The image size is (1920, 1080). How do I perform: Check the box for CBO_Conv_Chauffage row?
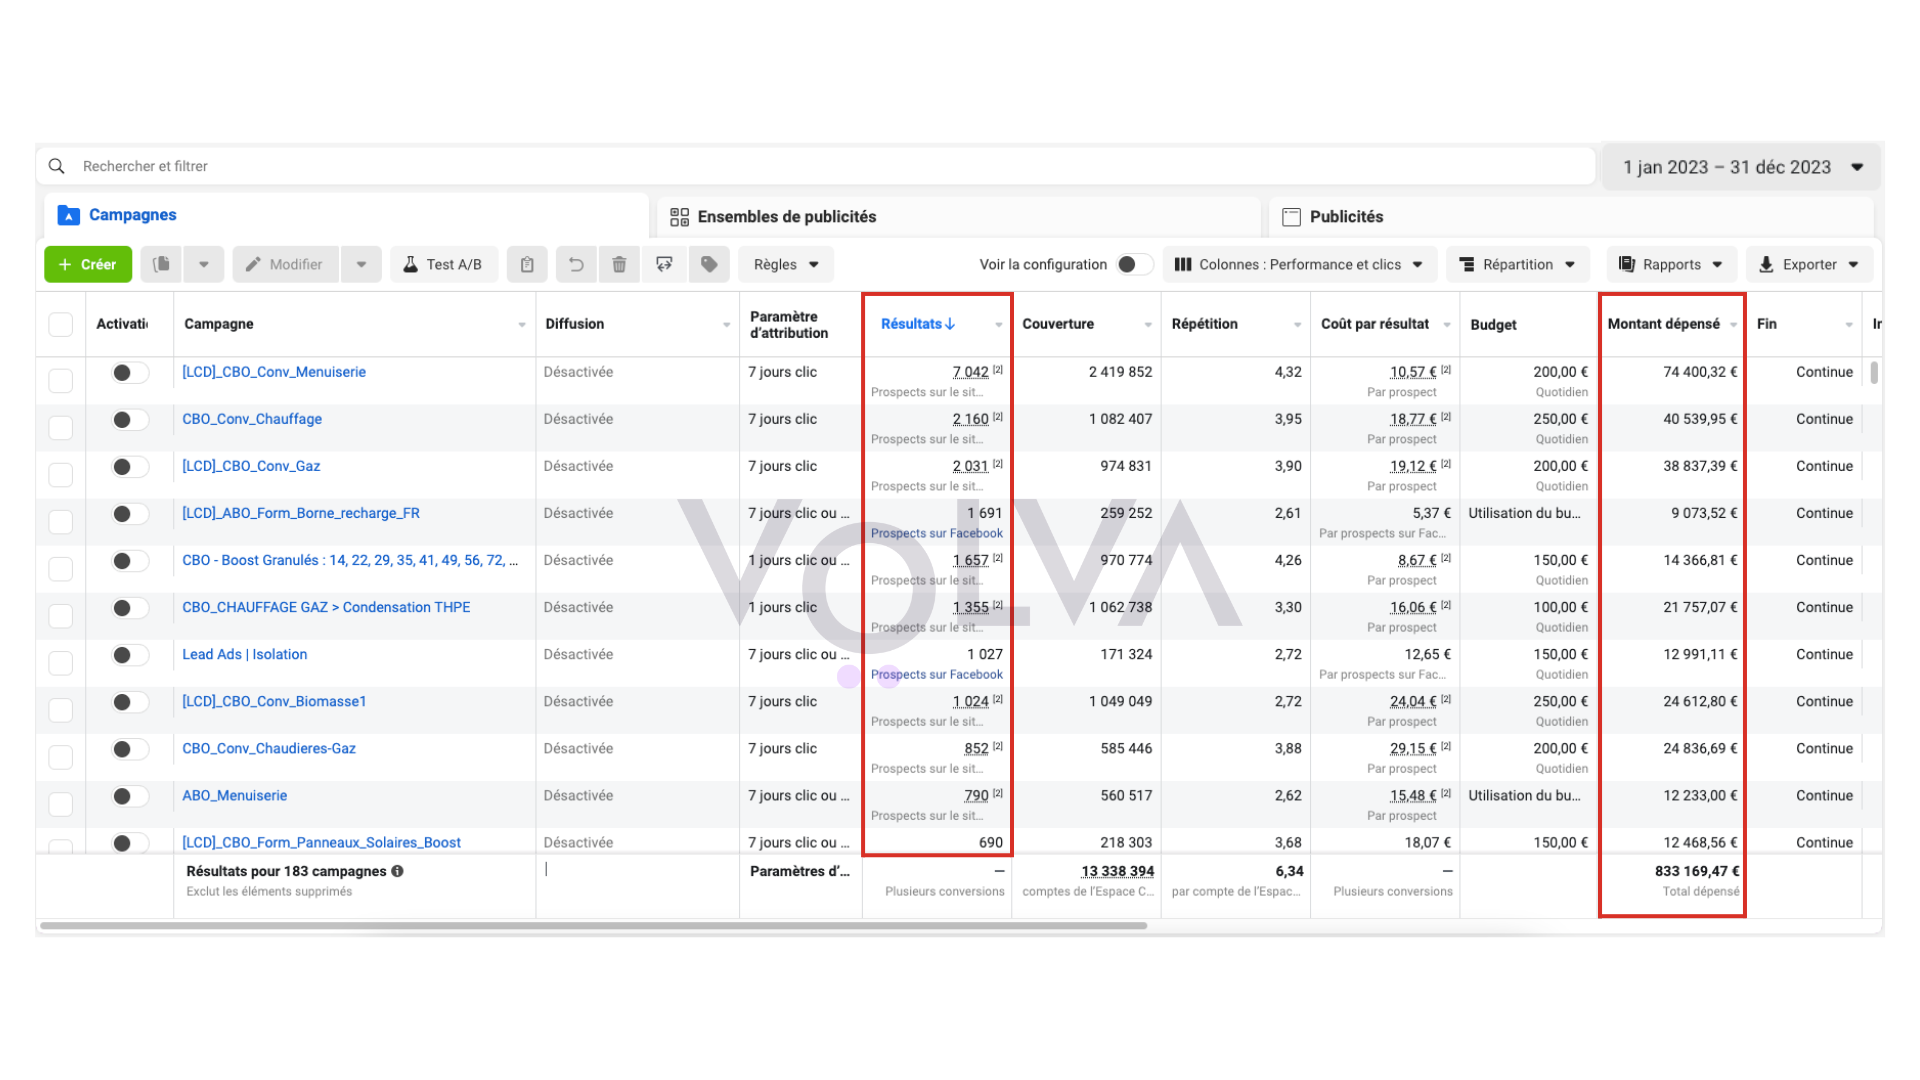click(x=61, y=427)
